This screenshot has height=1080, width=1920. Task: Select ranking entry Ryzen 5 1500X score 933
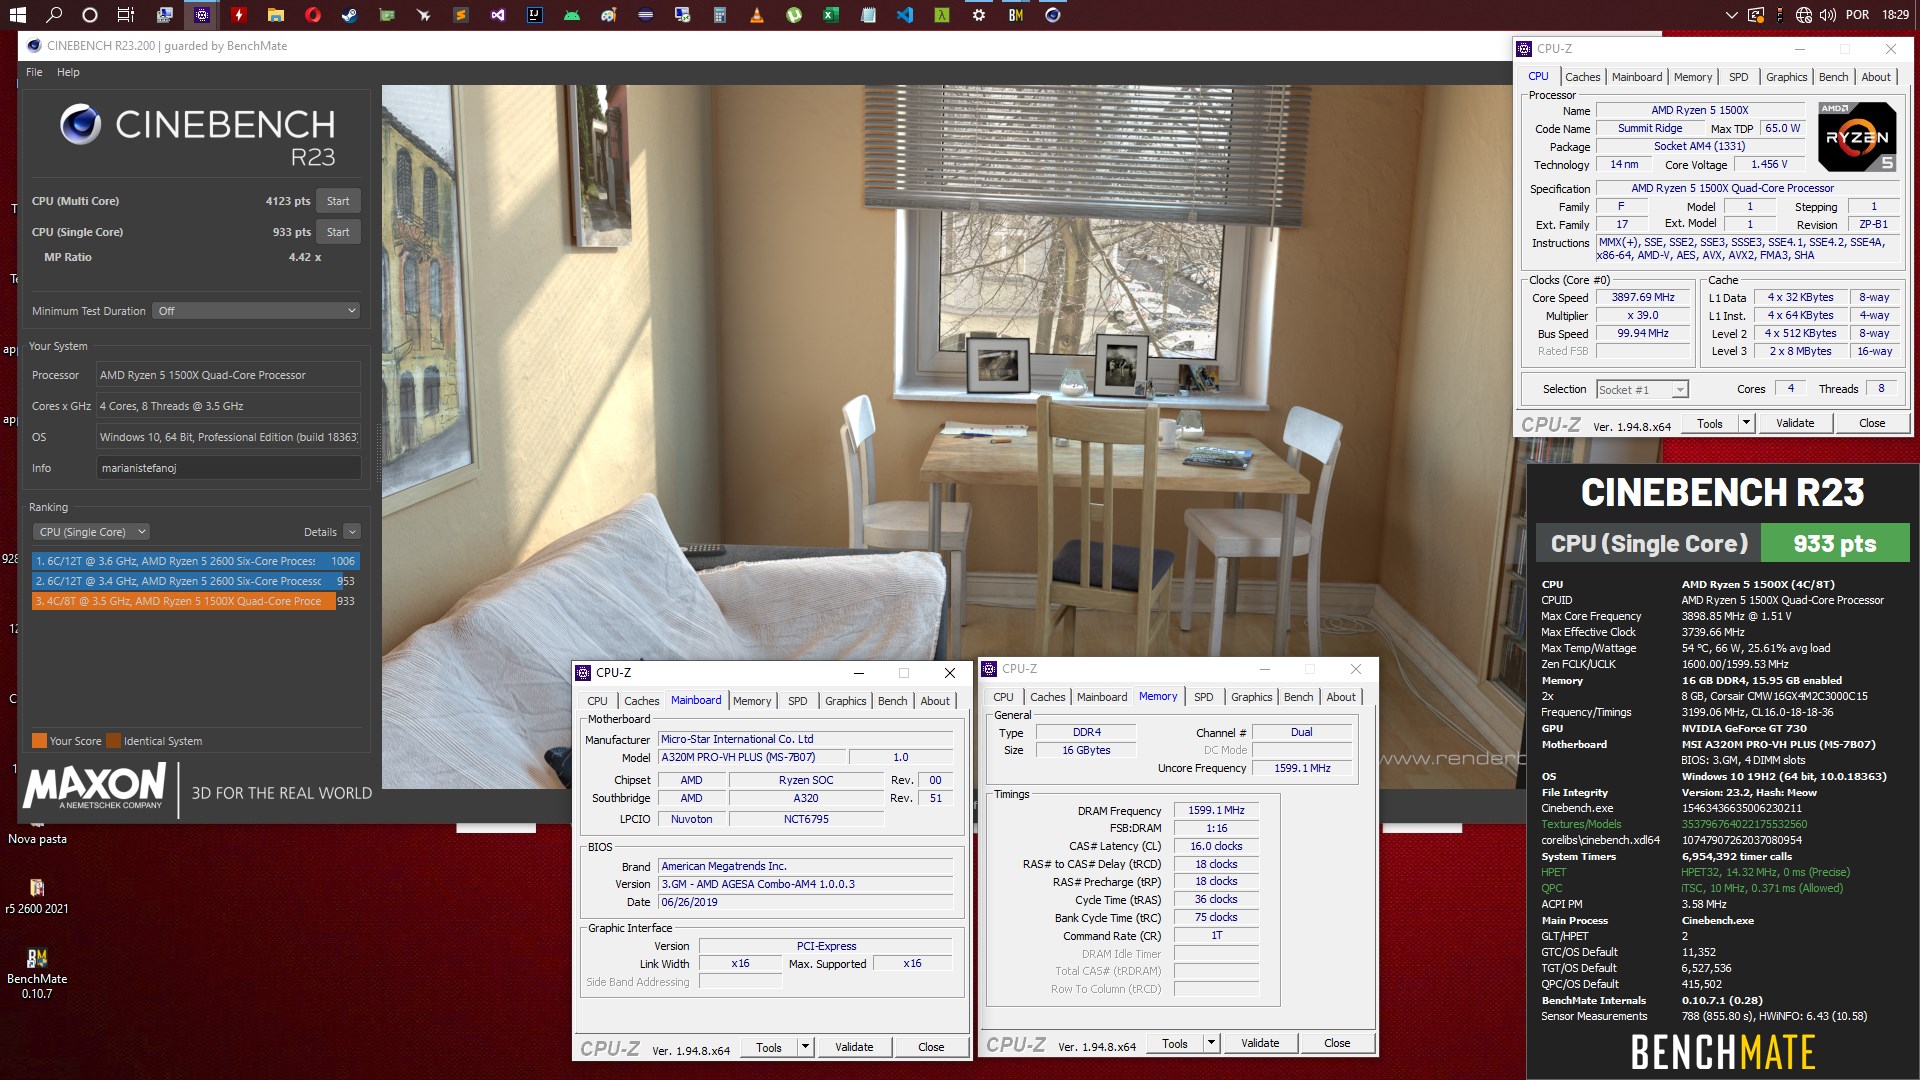(x=195, y=601)
